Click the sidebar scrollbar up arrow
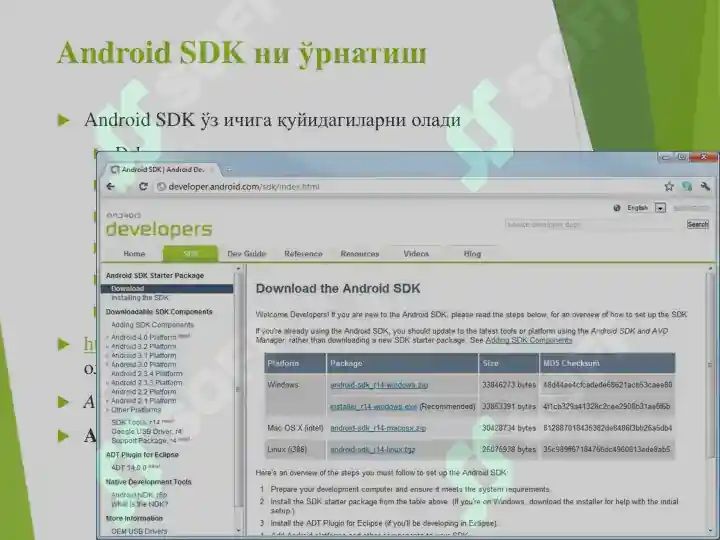This screenshot has width=720, height=540. [238, 268]
